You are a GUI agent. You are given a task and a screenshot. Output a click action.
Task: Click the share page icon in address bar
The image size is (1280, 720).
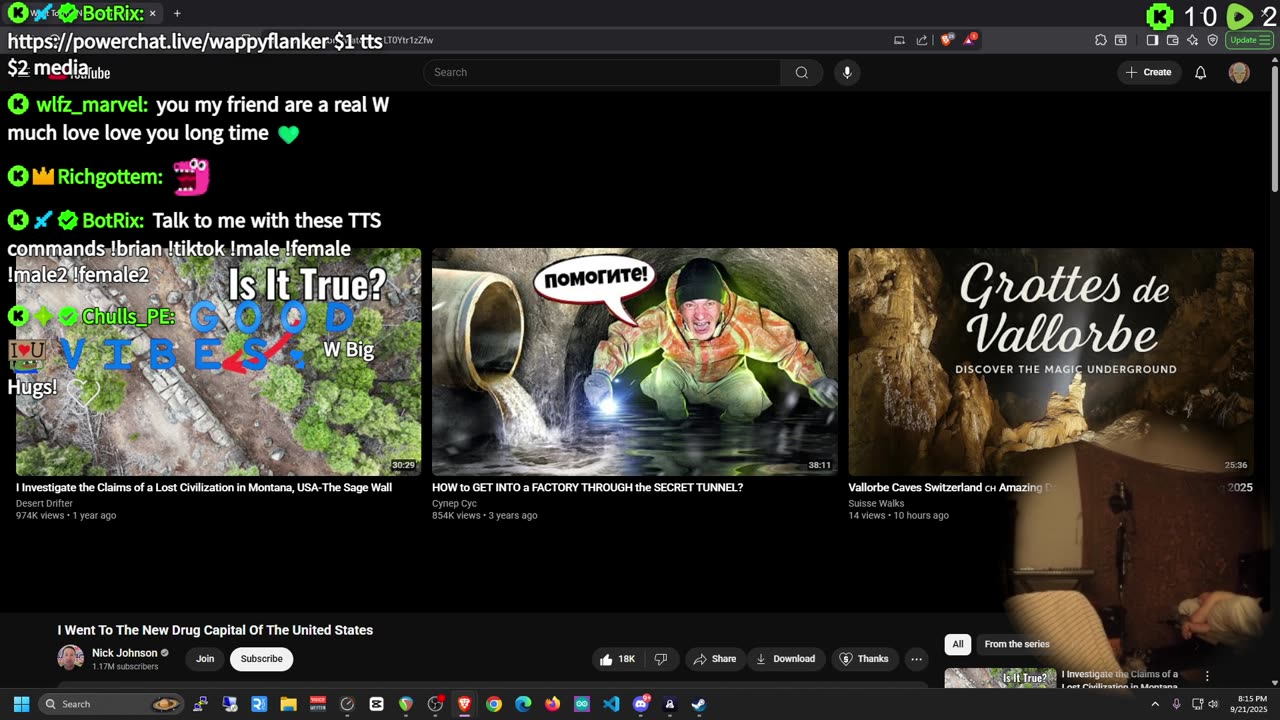coord(922,40)
